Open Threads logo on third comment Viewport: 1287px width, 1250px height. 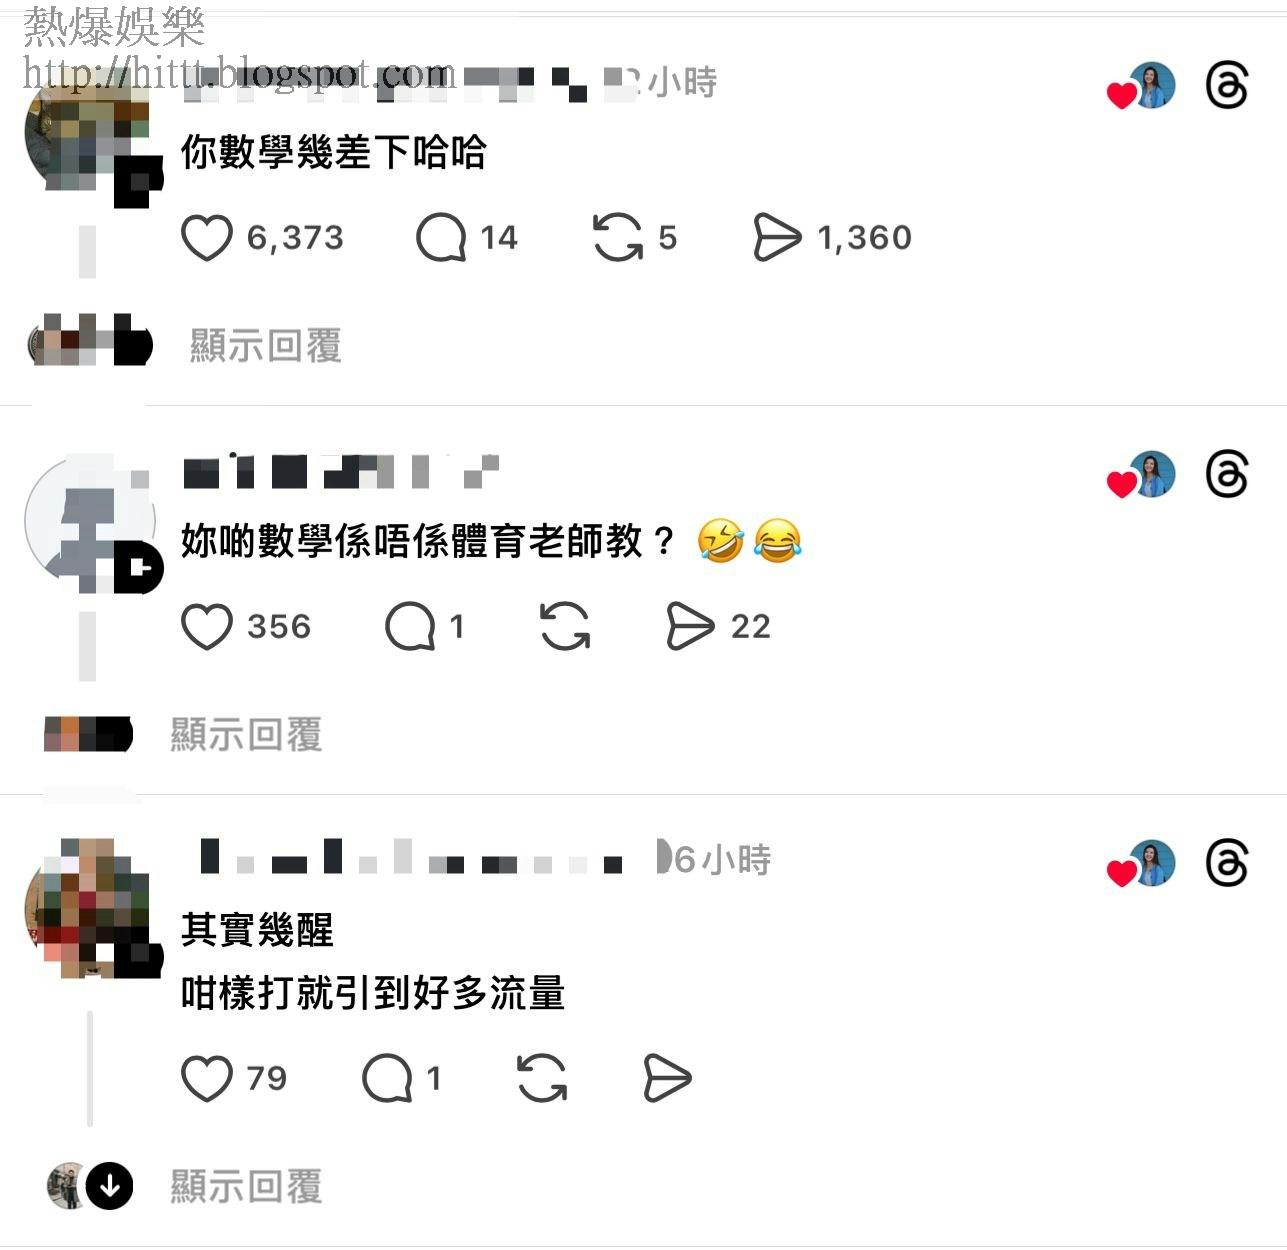click(1227, 864)
